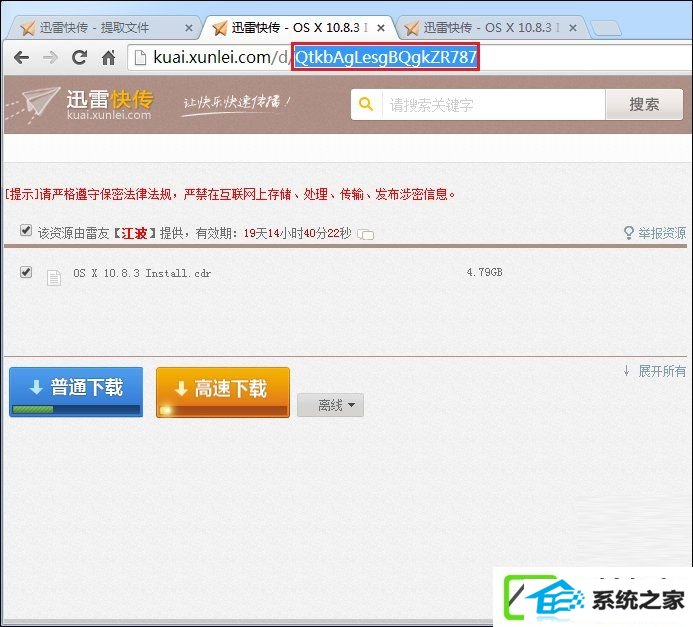
Task: Click the lightbulb icon beside 举报资源
Action: [x=628, y=233]
